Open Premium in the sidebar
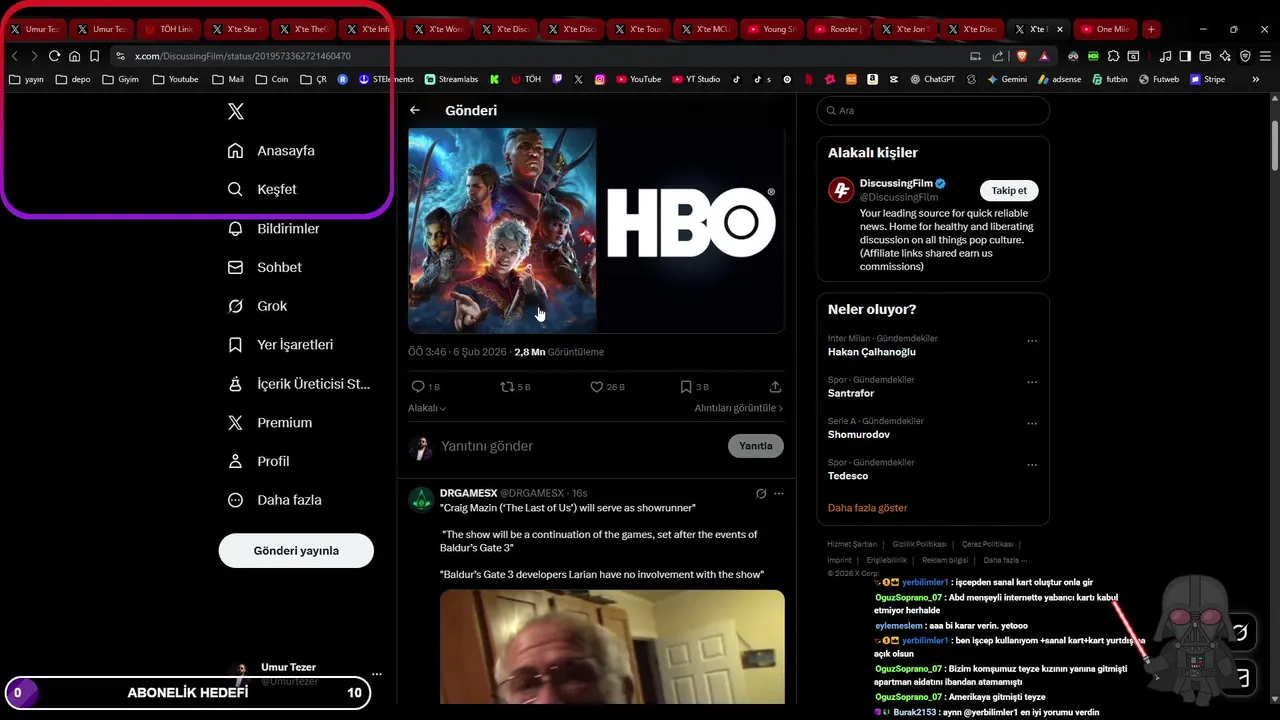The image size is (1280, 720). pos(270,423)
